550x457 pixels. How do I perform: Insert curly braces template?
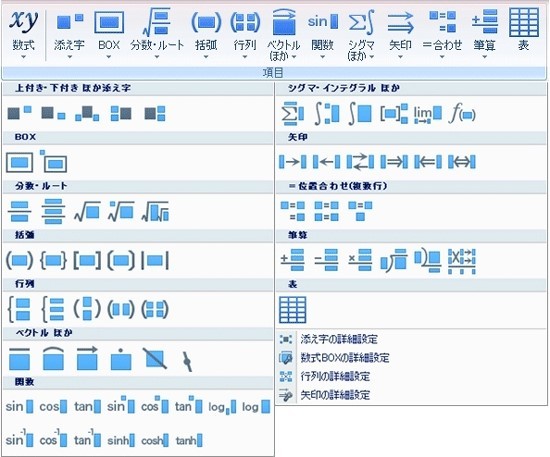pyautogui.click(x=53, y=261)
